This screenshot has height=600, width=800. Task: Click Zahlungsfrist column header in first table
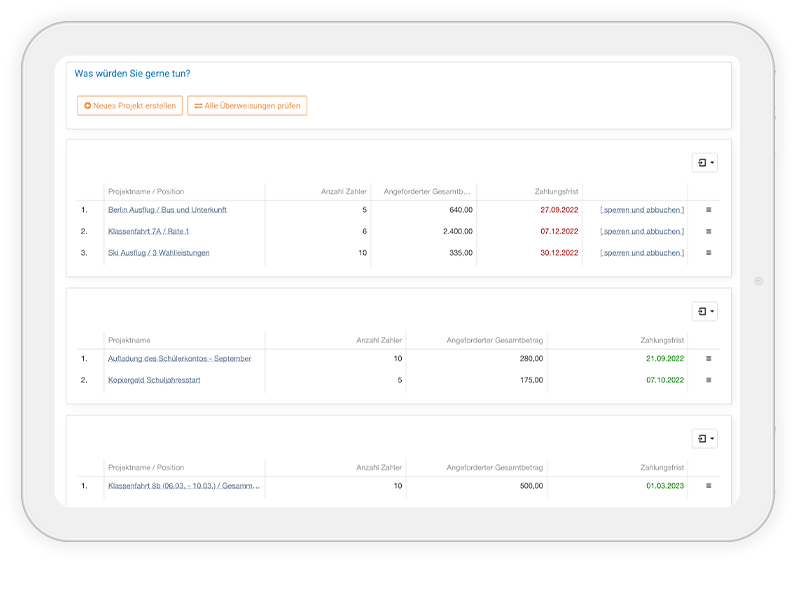point(556,191)
